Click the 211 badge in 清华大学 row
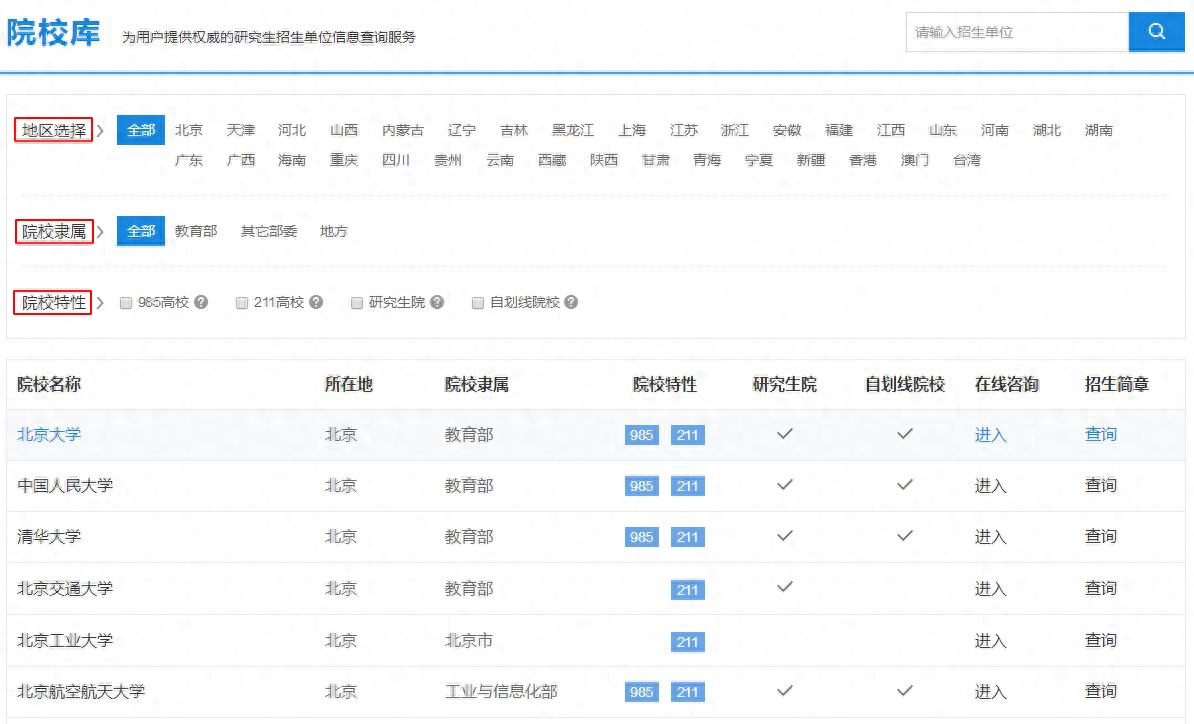Screen dimensions: 1194x724 688,537
